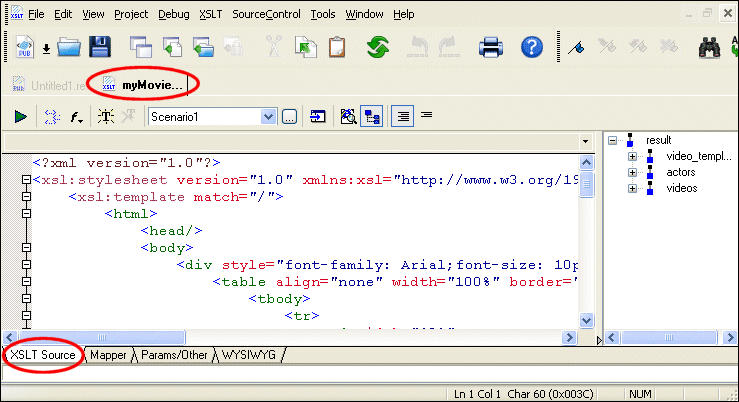Click the Paste clipboard icon

pos(336,47)
